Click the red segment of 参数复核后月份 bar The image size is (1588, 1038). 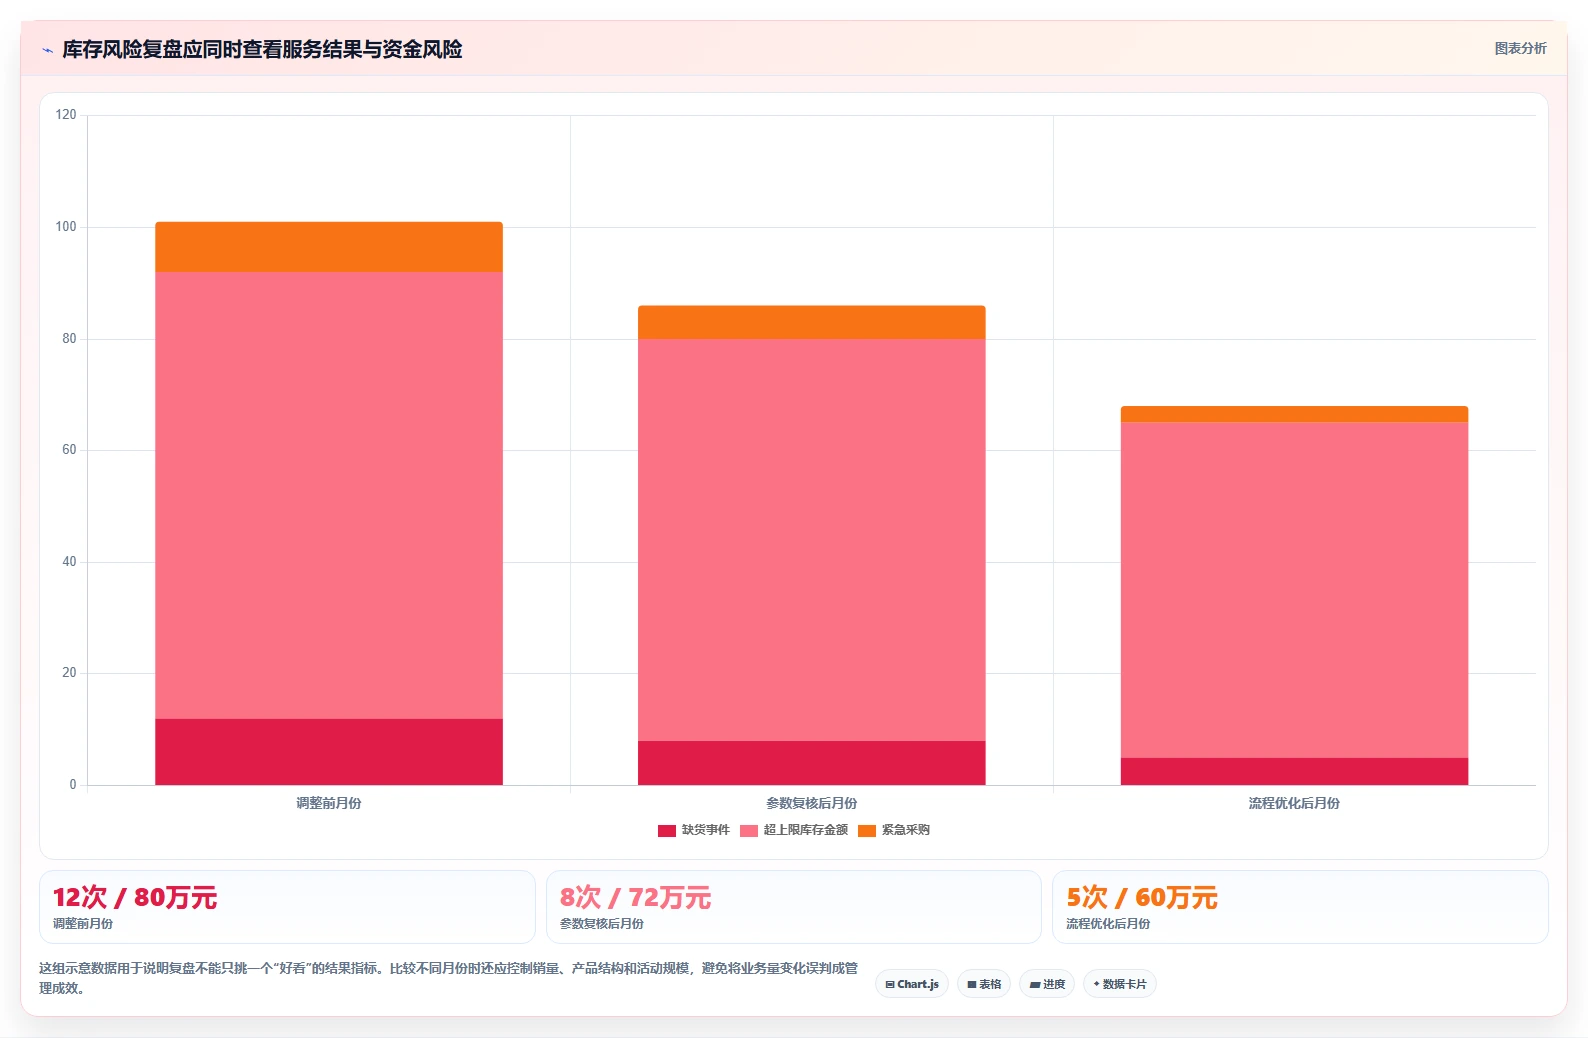tap(812, 763)
